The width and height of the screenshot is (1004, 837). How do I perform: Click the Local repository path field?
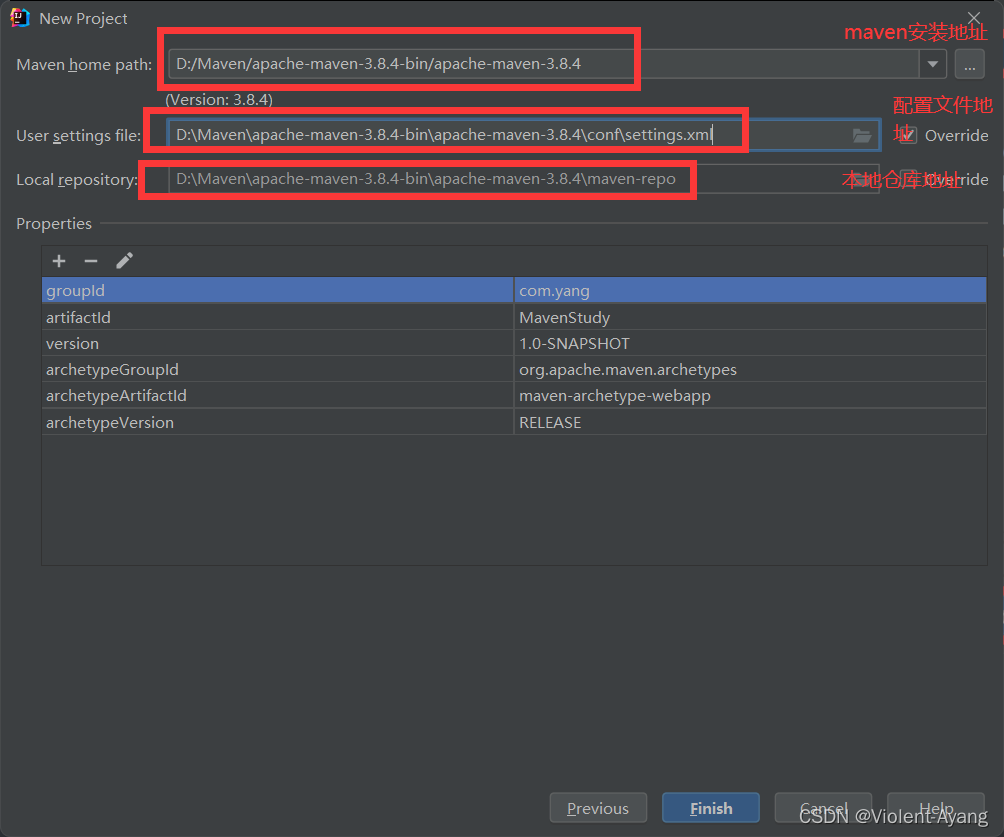[x=524, y=179]
